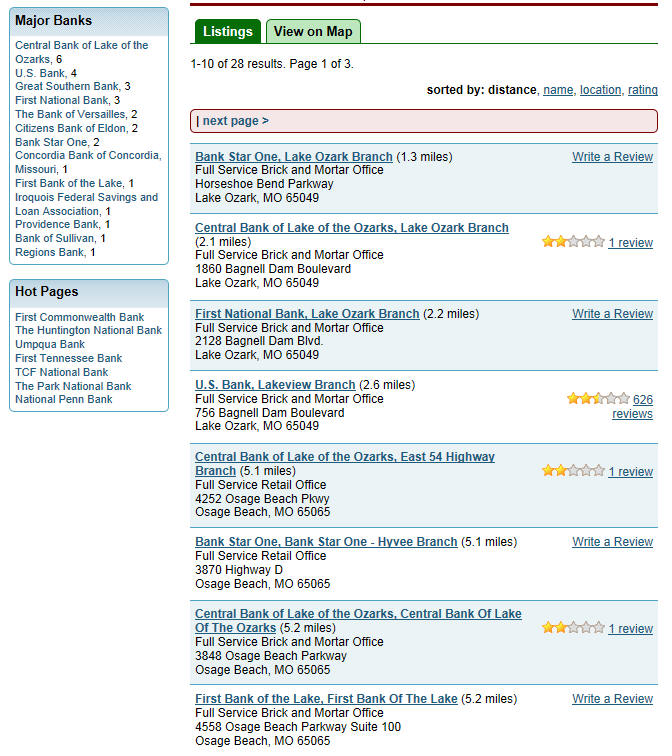The height and width of the screenshot is (756, 672).
Task: Sort results by name
Action: point(558,90)
